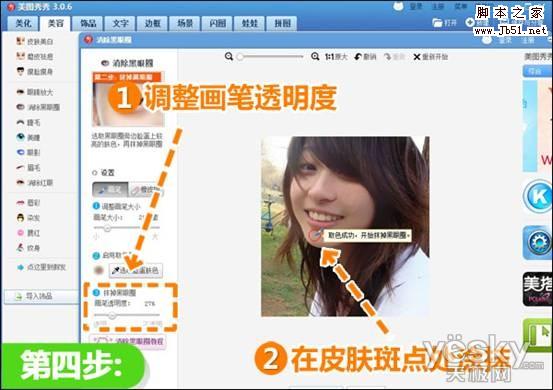This screenshot has width=553, height=390.
Task: Click the cat avatar login icon
Action: click(399, 6)
